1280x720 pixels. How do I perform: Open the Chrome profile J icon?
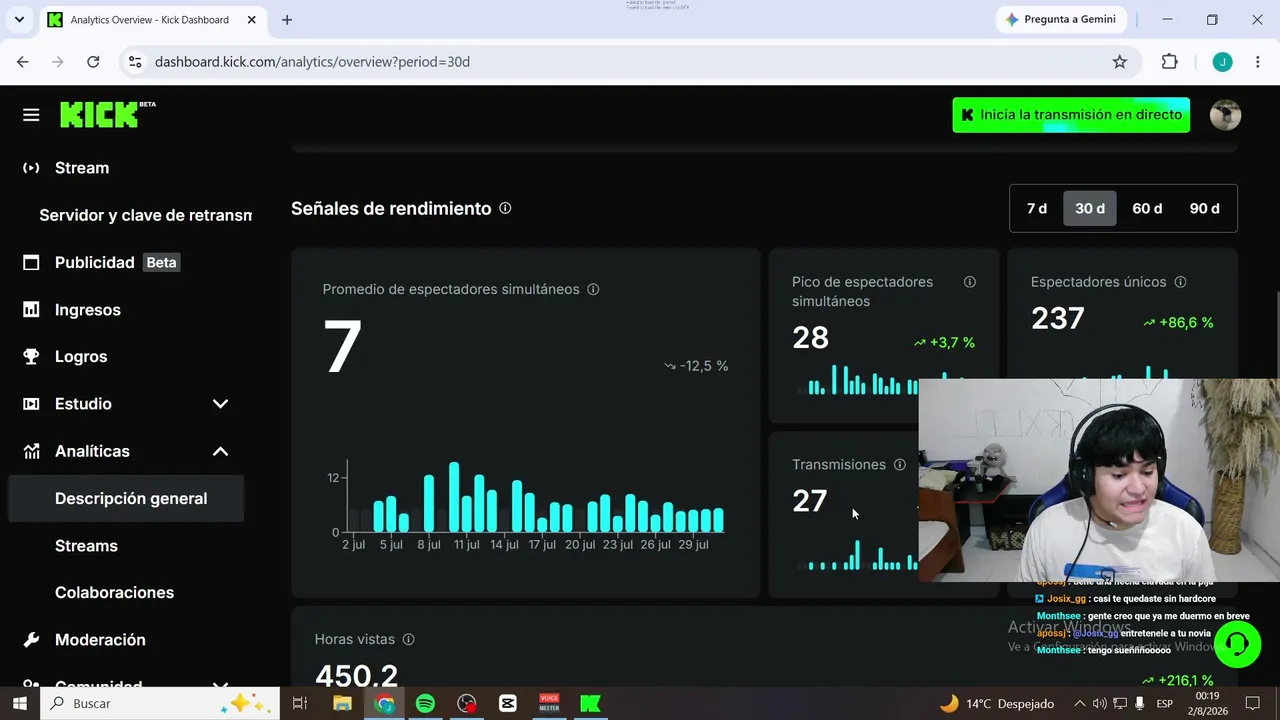click(x=1222, y=62)
